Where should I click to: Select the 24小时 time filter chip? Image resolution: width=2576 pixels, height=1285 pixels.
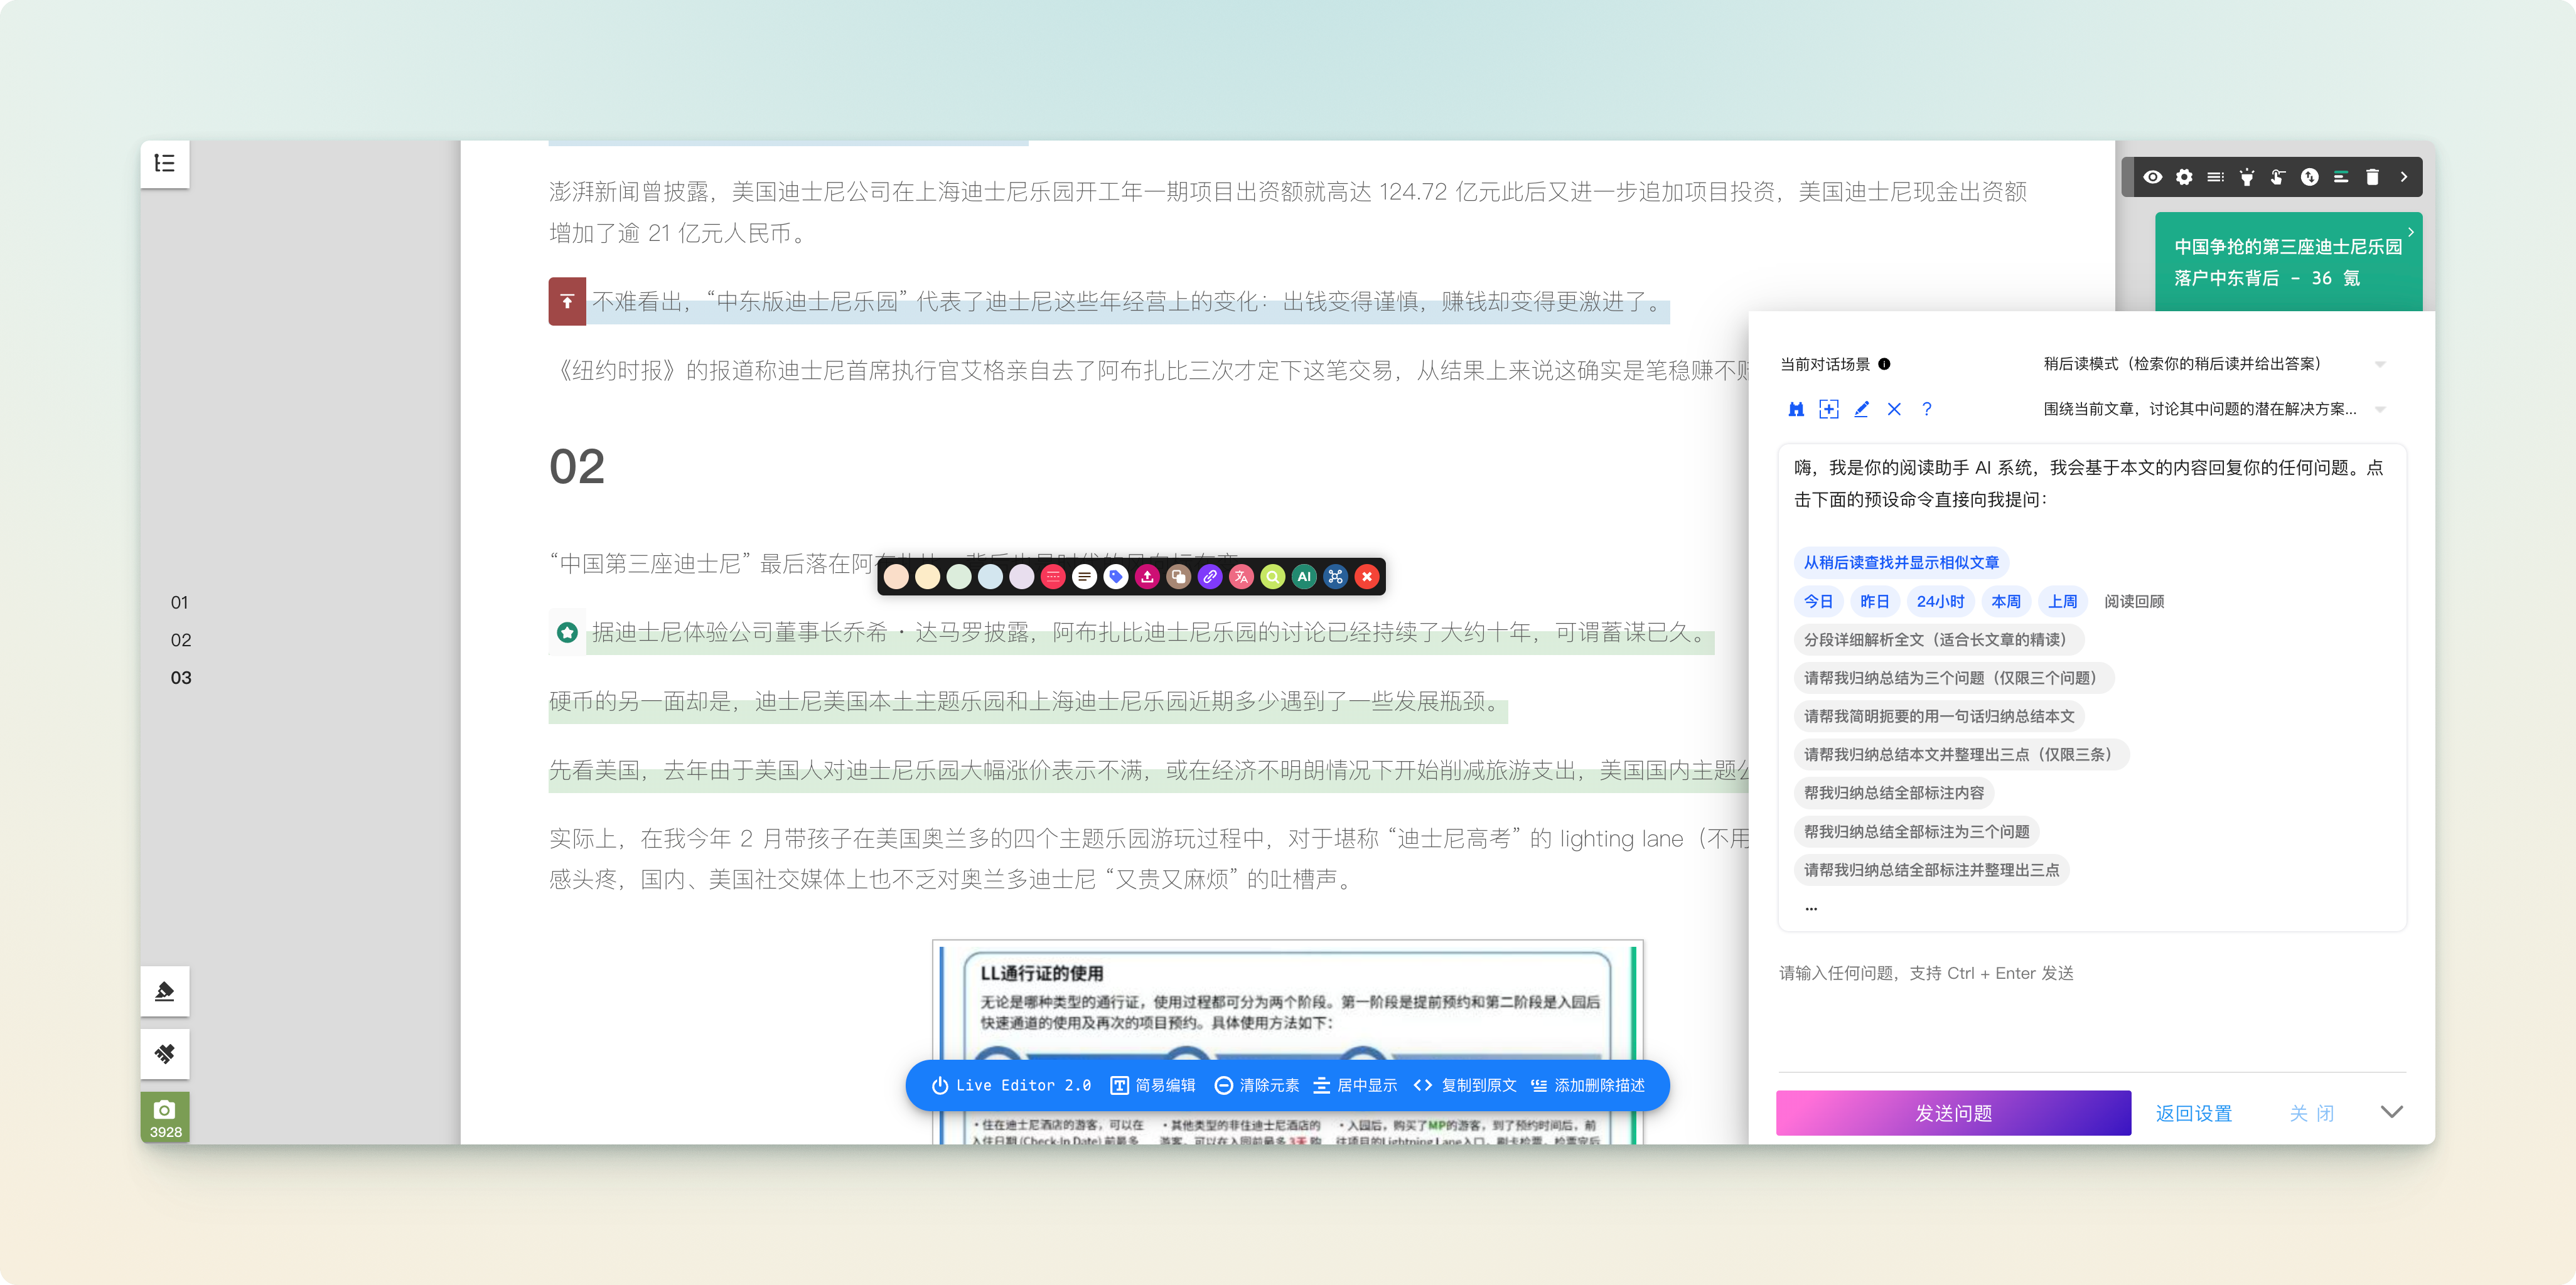click(x=1940, y=601)
